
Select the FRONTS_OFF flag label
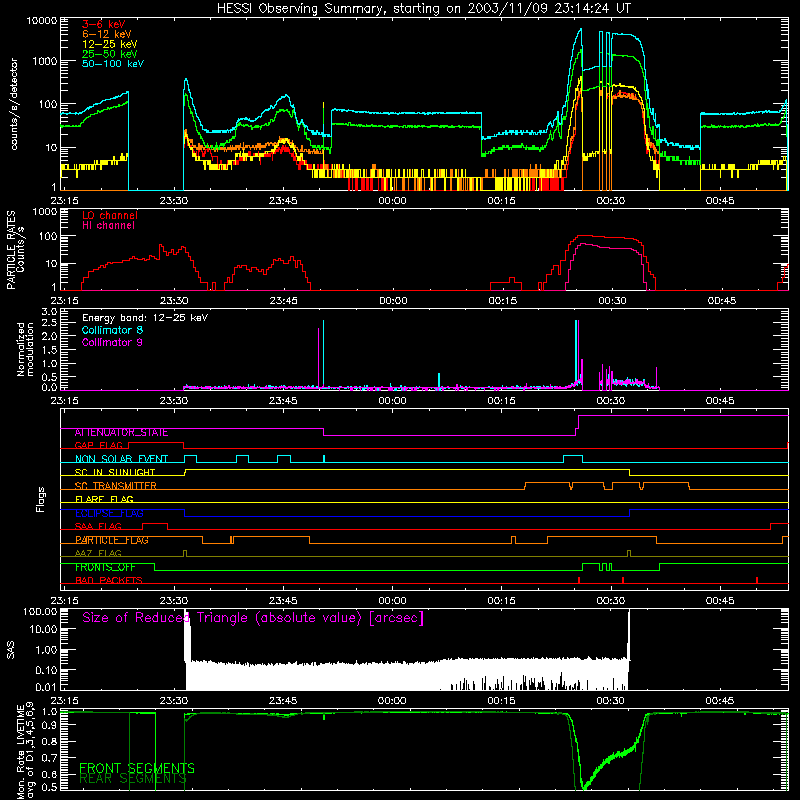pos(105,567)
